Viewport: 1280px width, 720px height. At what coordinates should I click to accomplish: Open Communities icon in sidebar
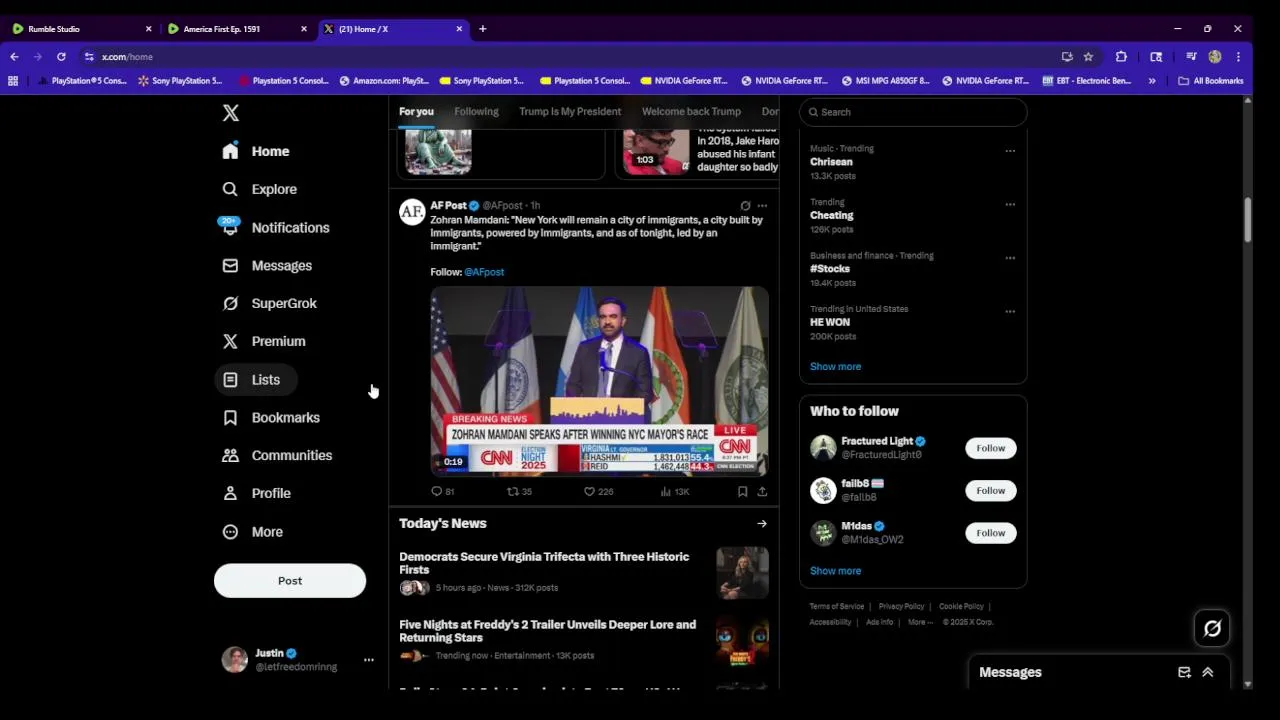tap(230, 455)
